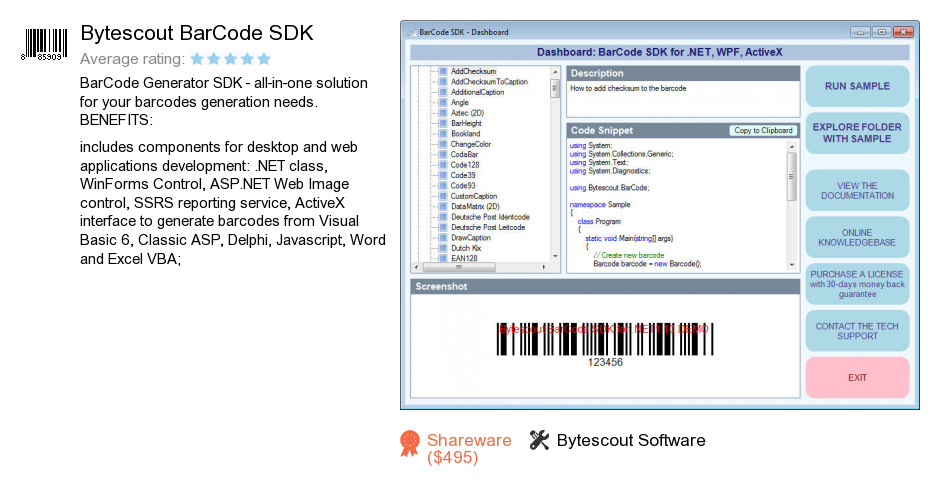The height and width of the screenshot is (493, 940).
Task: Select Dutch Kix sample
Action: pos(466,248)
